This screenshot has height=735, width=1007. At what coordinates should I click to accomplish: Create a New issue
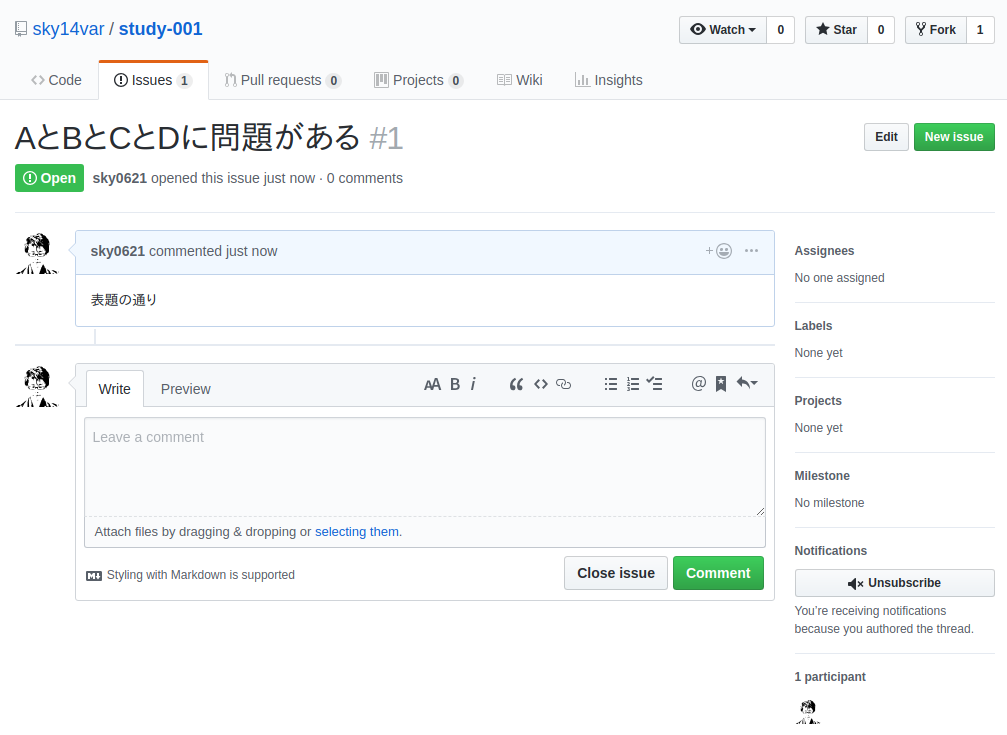click(954, 137)
